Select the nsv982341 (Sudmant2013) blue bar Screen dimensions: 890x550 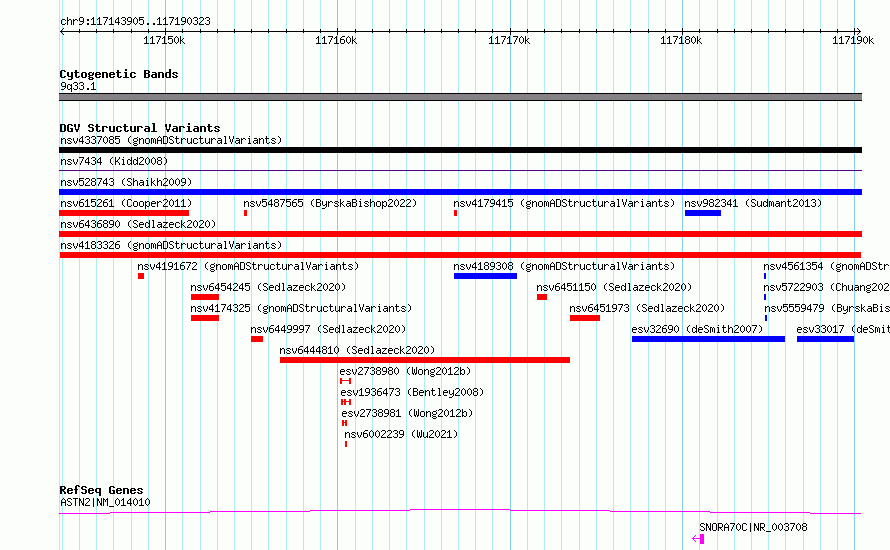[x=703, y=213]
